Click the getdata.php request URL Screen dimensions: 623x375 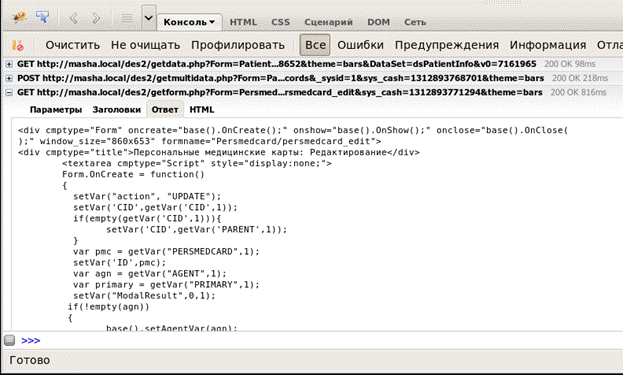(277, 64)
